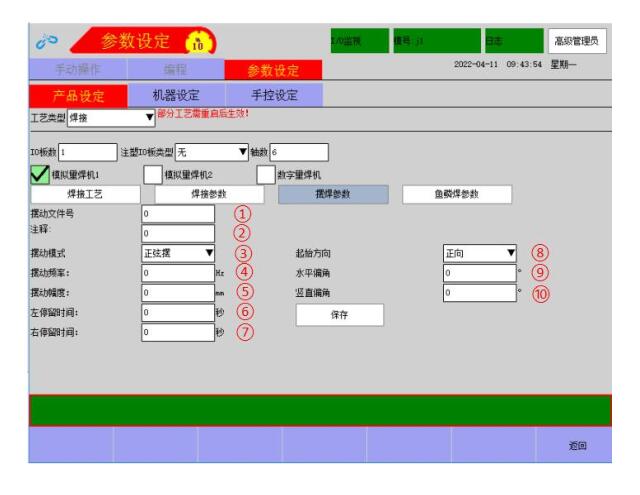The height and width of the screenshot is (495, 640).
Task: Click the 左停留时间 input field
Action: (178, 313)
